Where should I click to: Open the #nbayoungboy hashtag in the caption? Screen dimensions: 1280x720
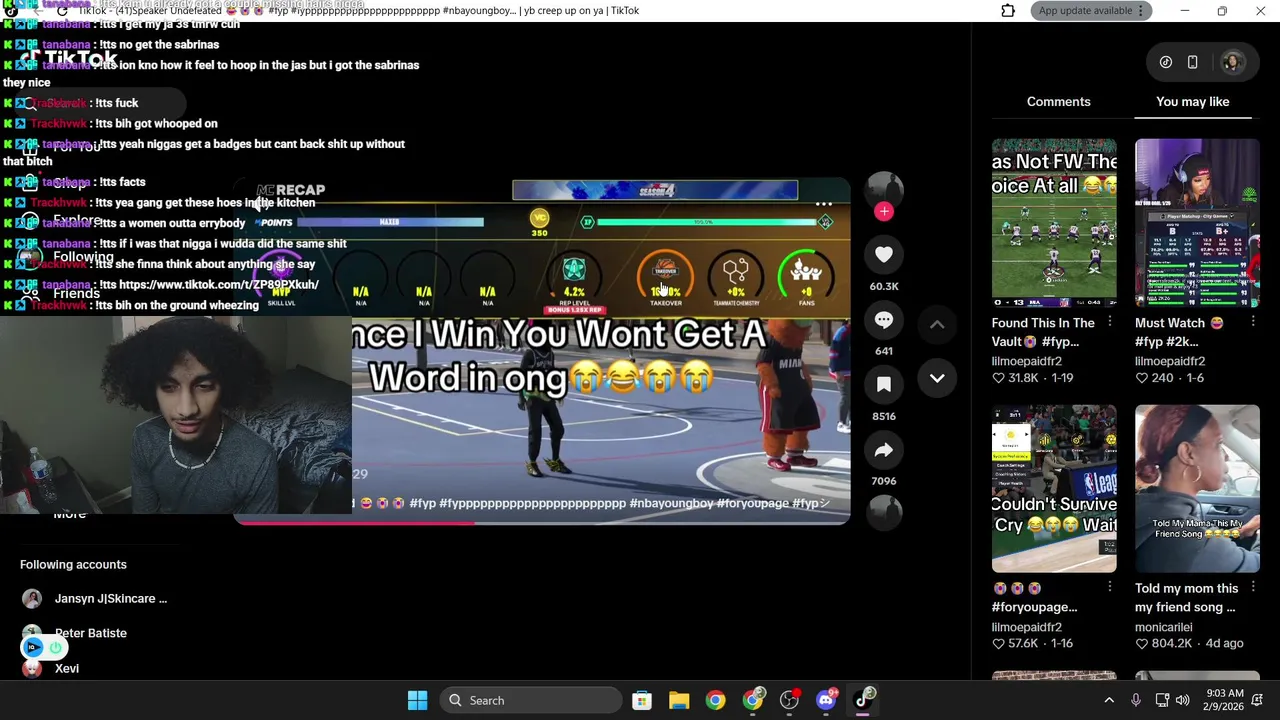click(x=671, y=503)
